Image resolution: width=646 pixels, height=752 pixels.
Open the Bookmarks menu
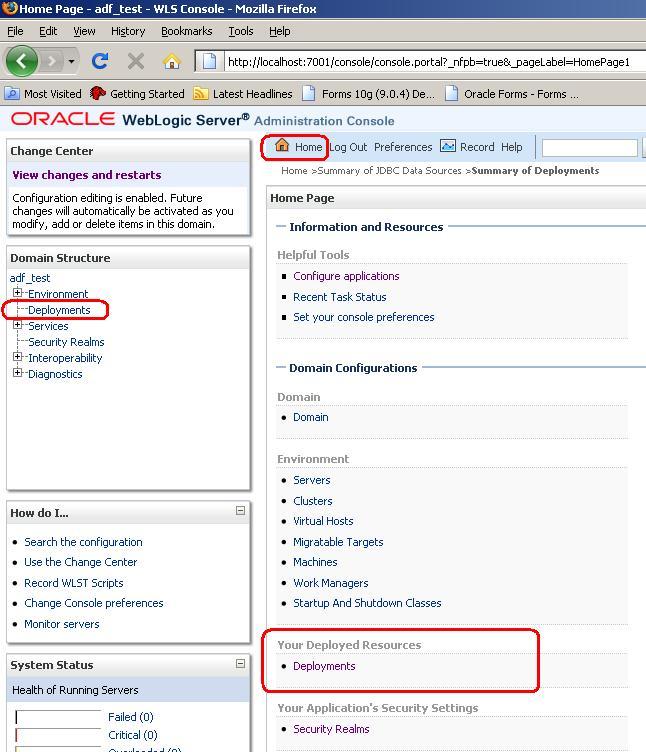coord(186,31)
